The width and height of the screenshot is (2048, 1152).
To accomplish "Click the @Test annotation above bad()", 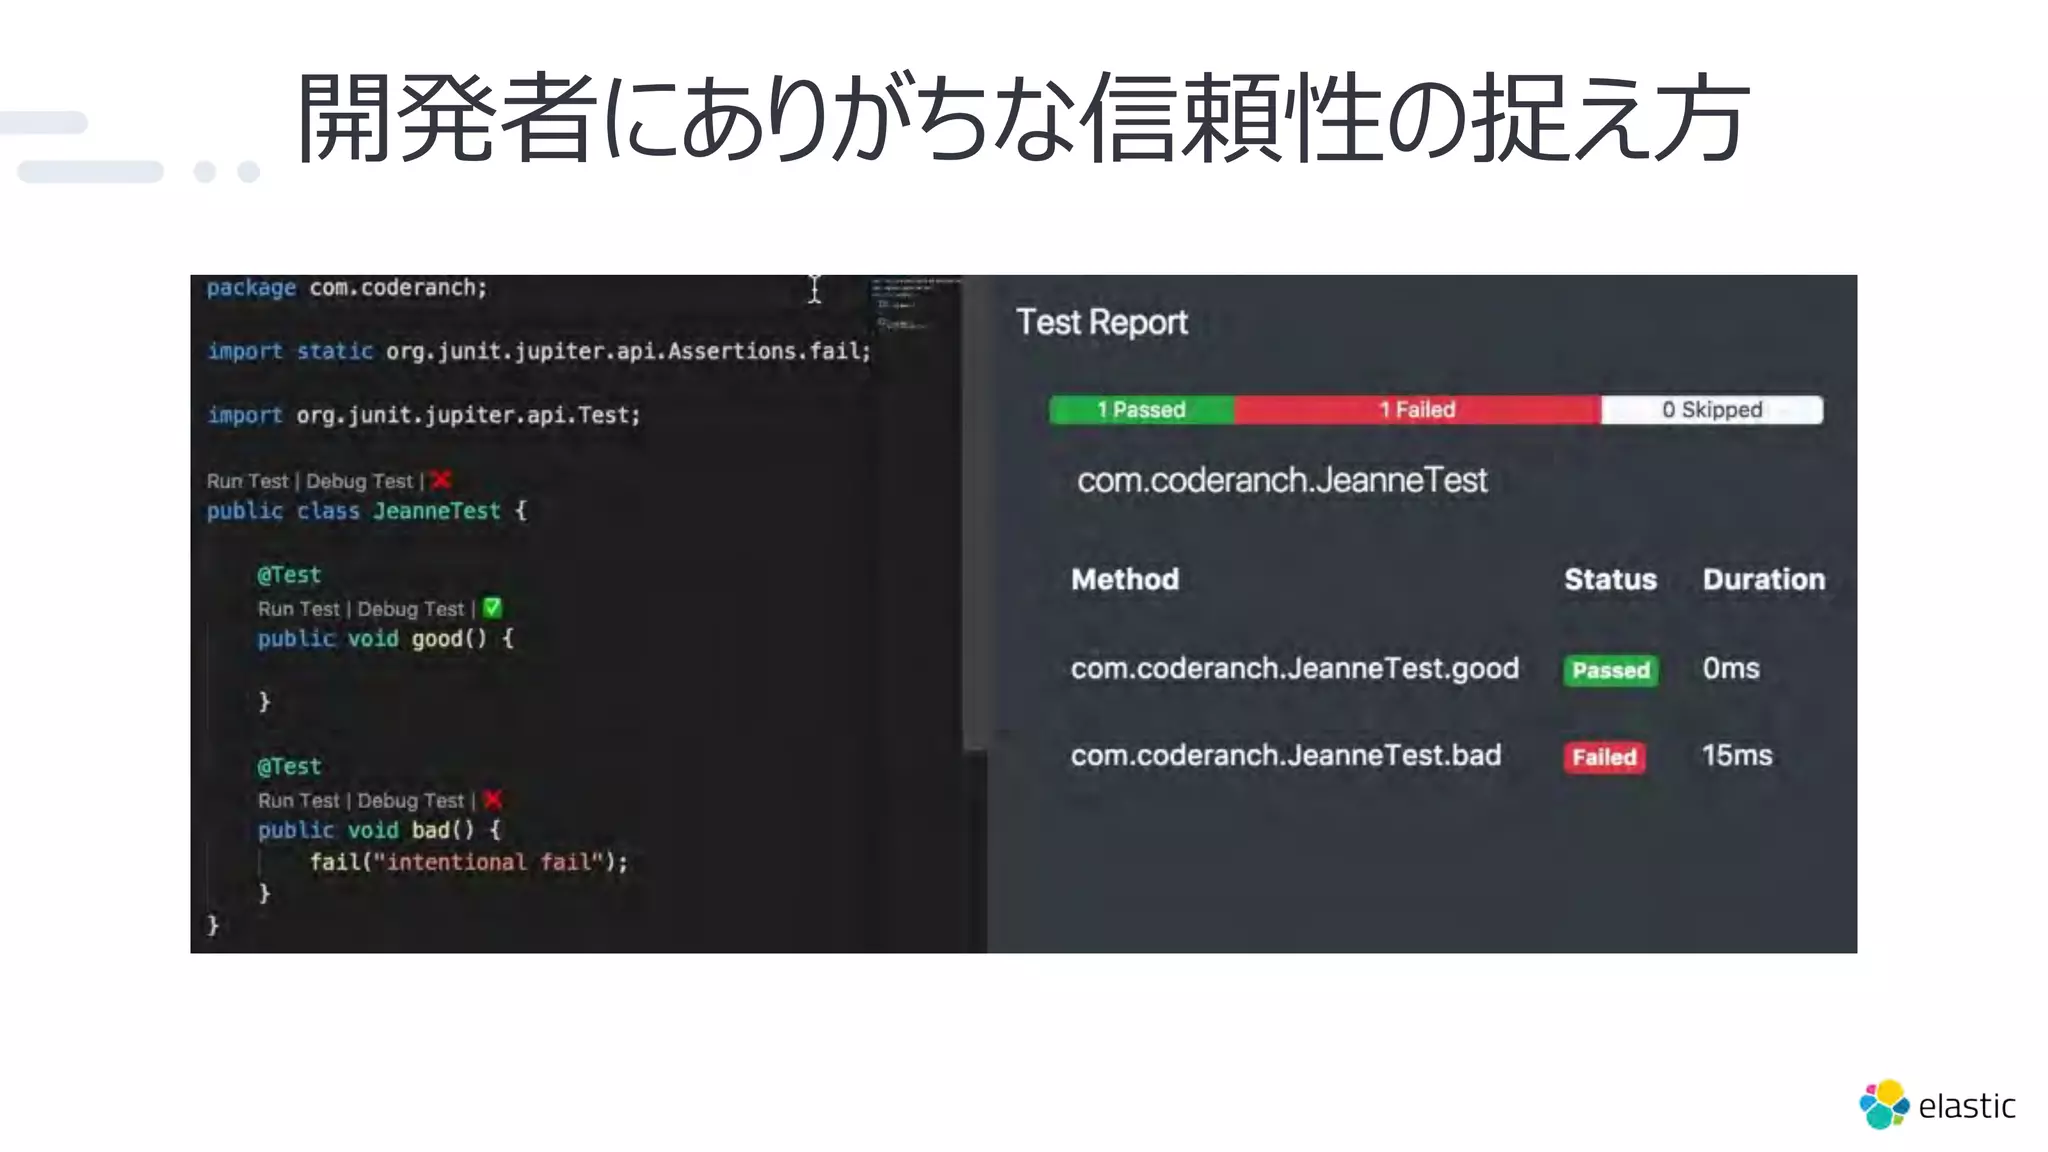I will point(289,767).
